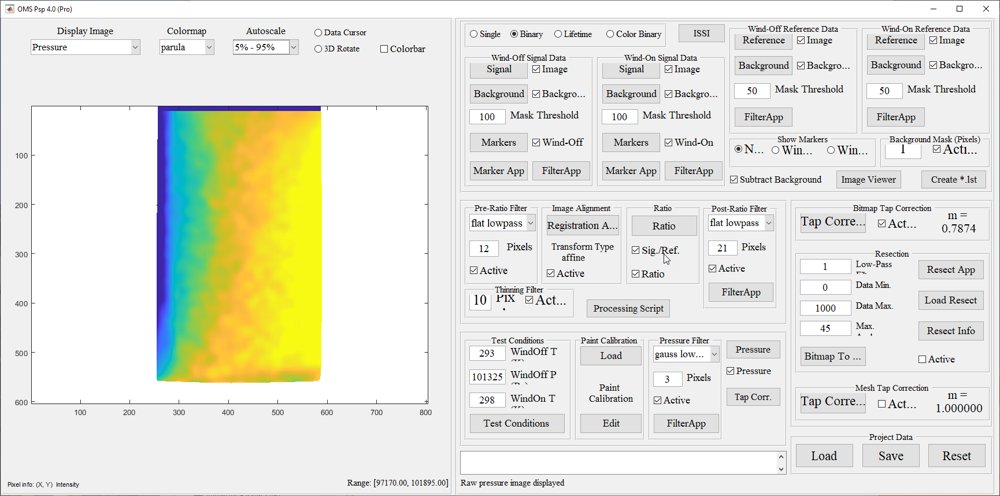Image resolution: width=1000 pixels, height=496 pixels.
Task: Click the message box scroll down arrow
Action: [x=781, y=469]
